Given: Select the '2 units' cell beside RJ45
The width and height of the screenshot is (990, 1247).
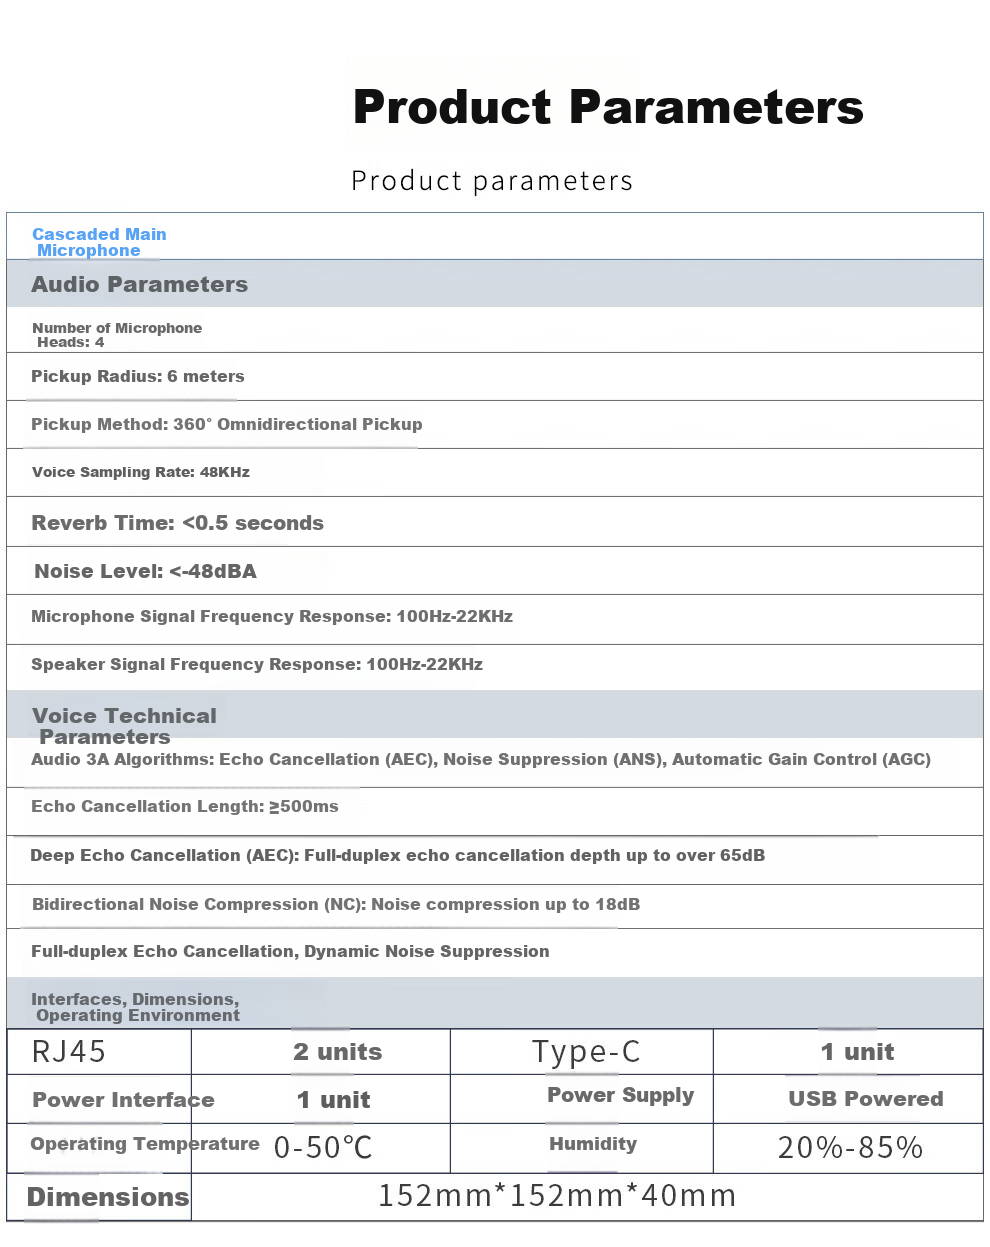Looking at the screenshot, I should point(321,1052).
